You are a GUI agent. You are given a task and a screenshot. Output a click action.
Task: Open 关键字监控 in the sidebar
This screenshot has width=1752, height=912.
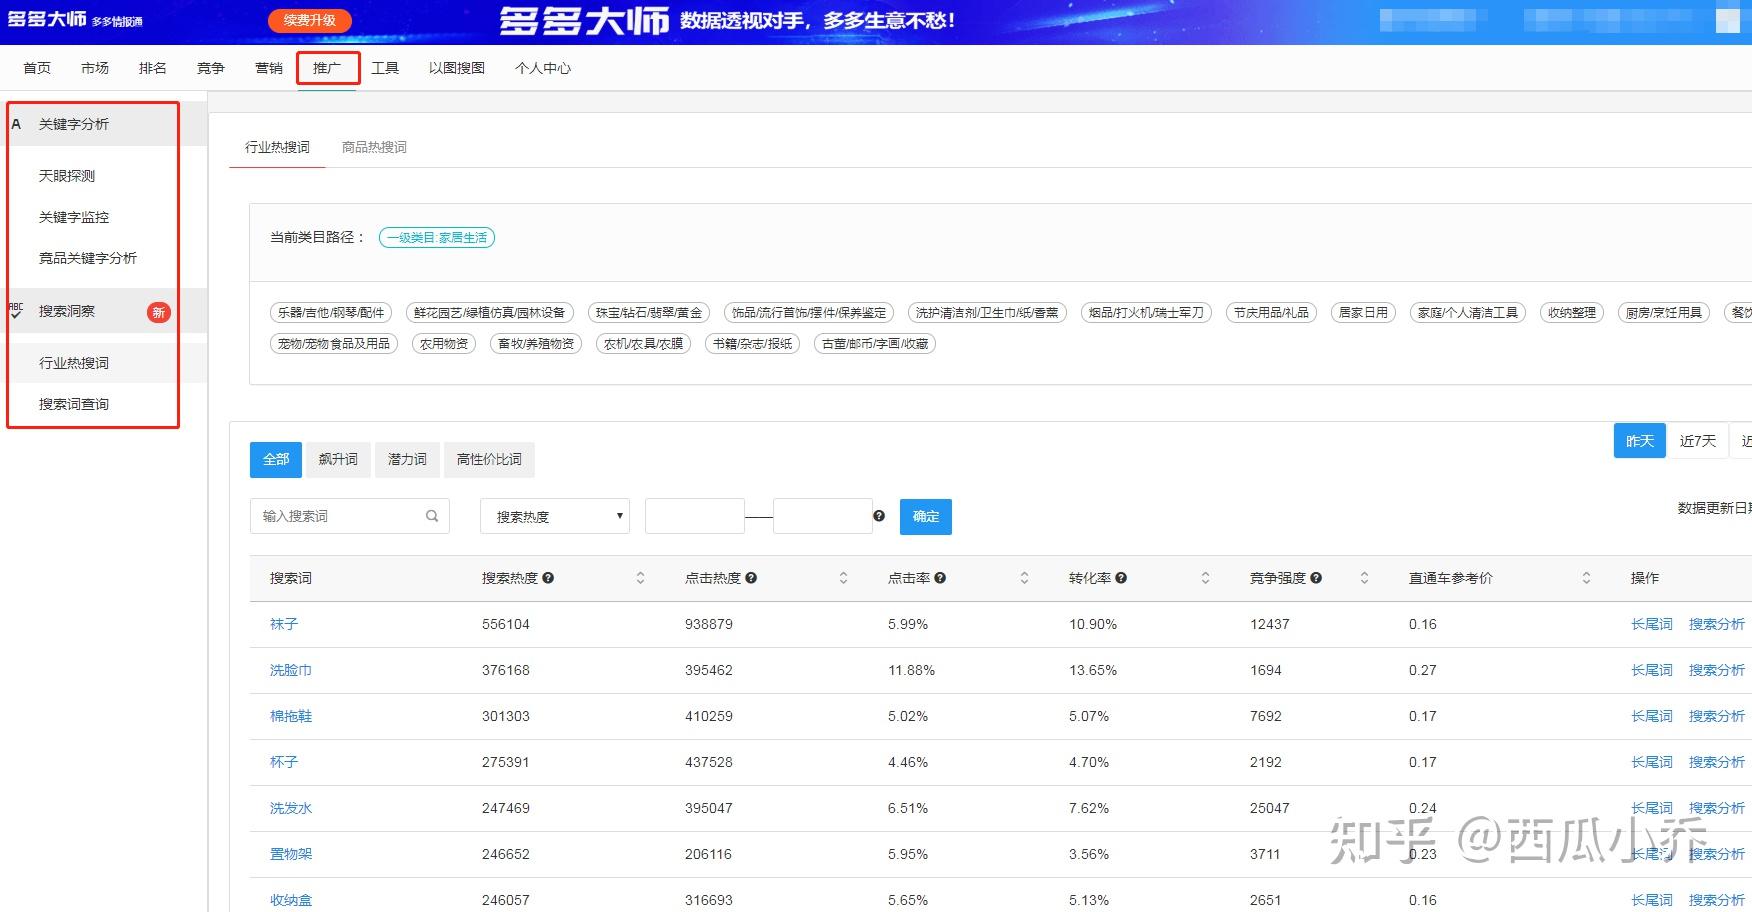click(x=74, y=217)
